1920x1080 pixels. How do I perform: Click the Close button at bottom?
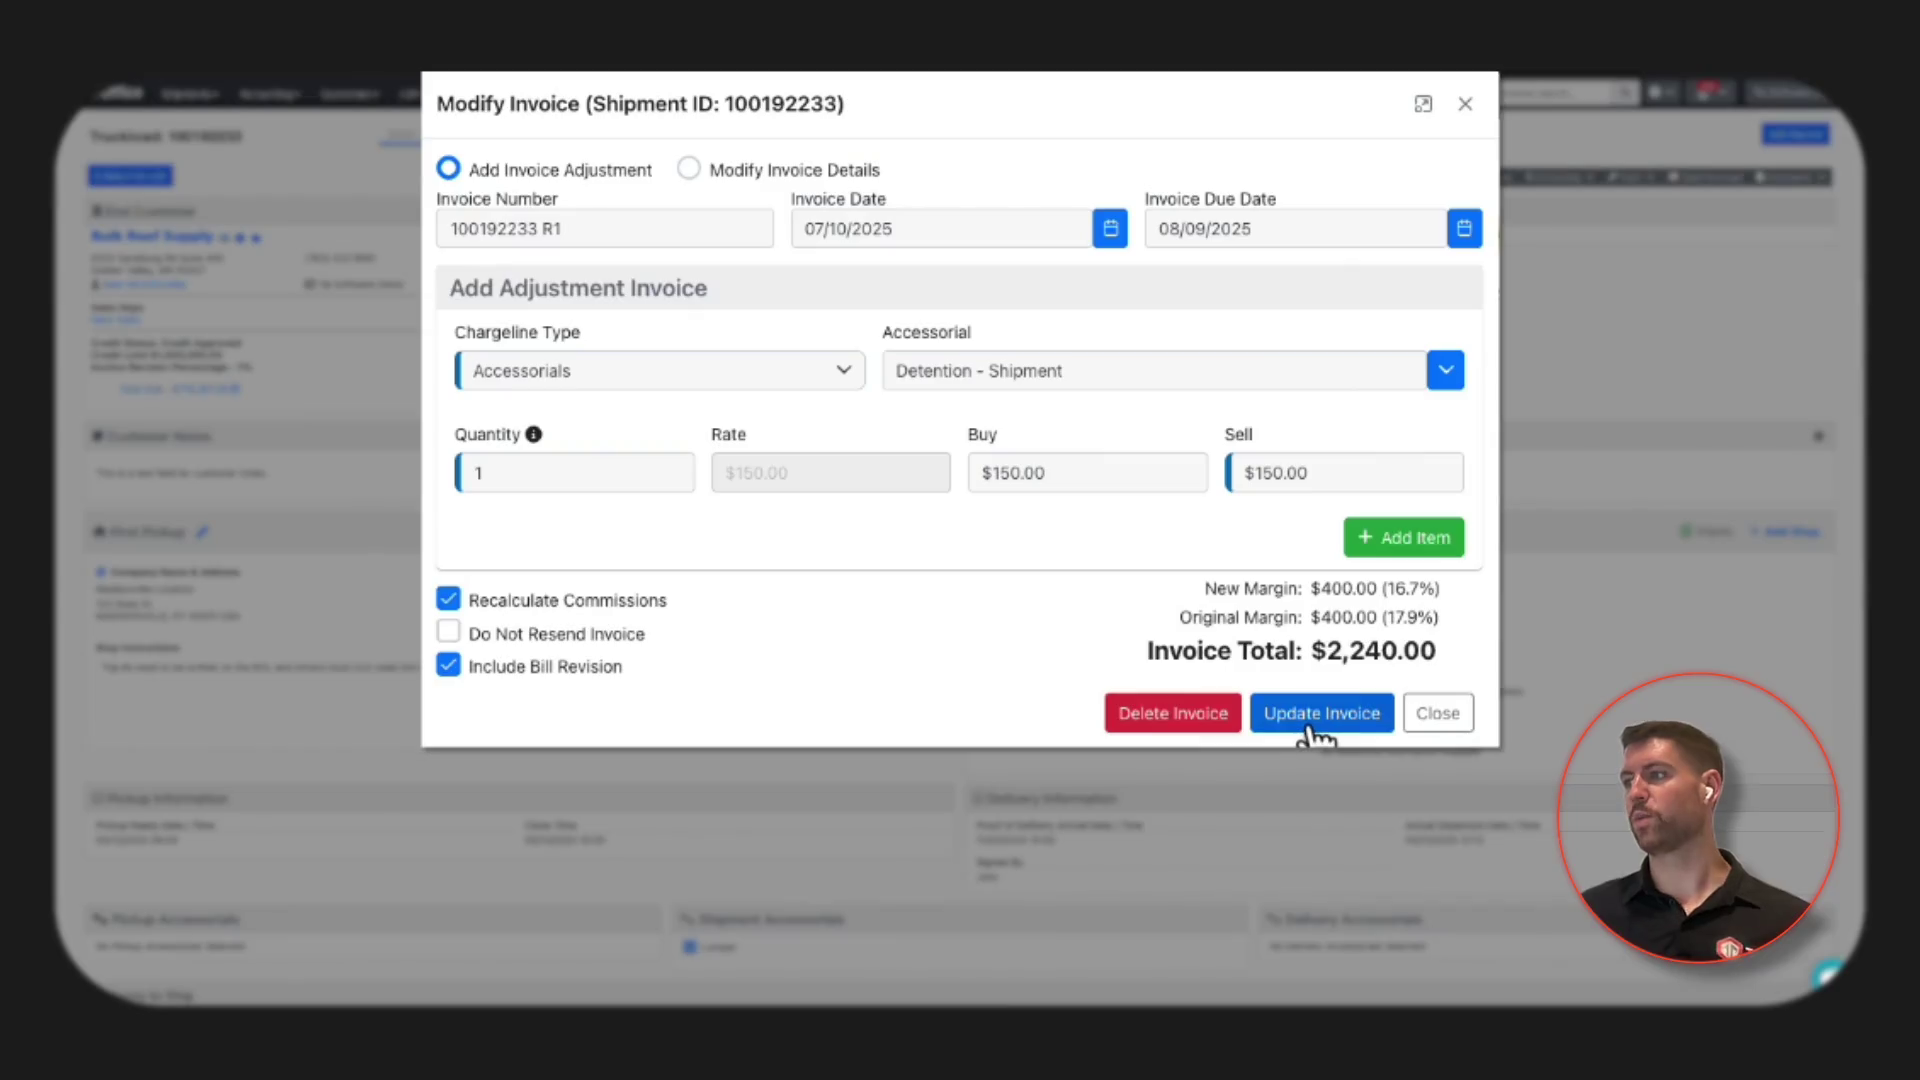coord(1437,713)
